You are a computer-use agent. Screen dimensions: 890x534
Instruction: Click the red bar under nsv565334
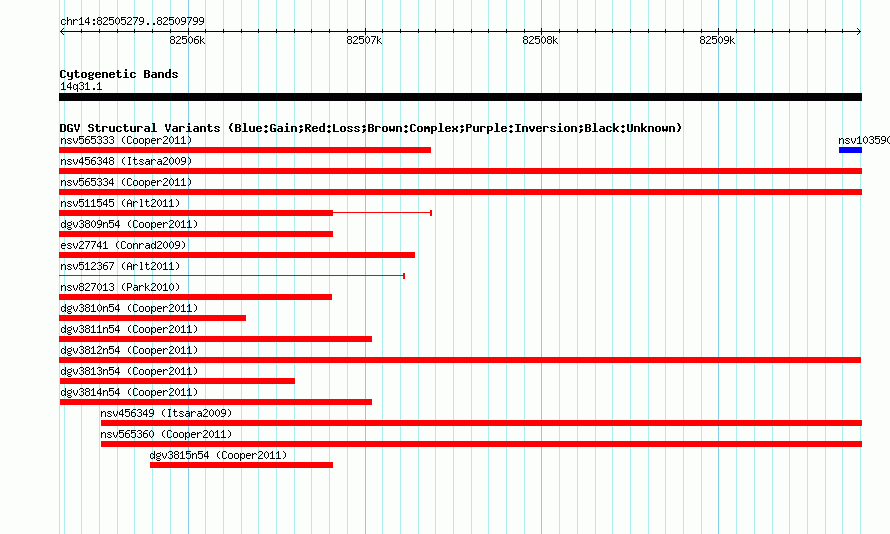coord(460,192)
